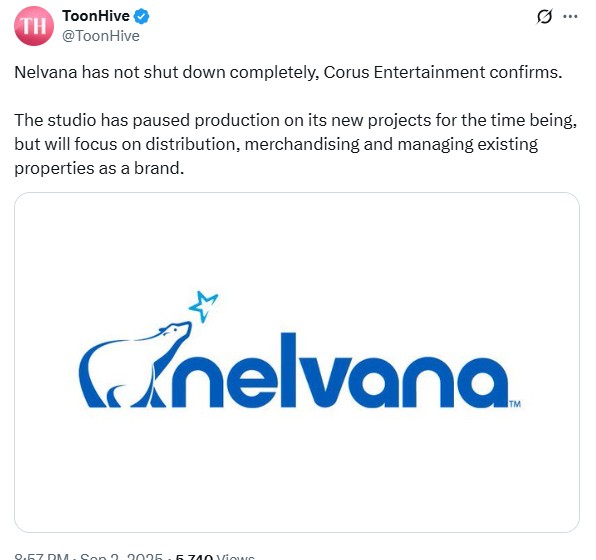Open the @ToonHive handle link

(x=101, y=36)
